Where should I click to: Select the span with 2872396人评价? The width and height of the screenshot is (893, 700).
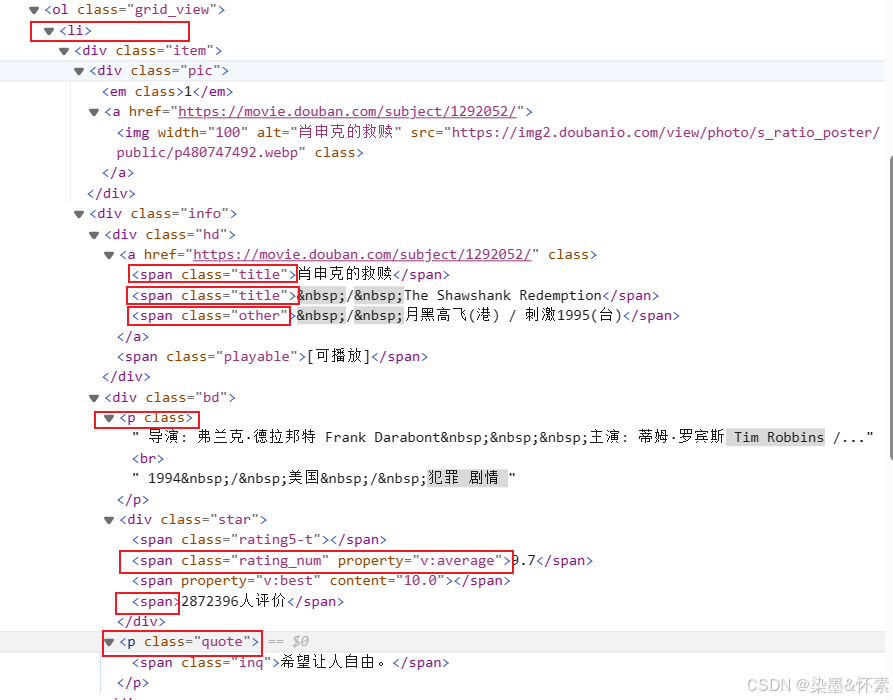(x=238, y=601)
